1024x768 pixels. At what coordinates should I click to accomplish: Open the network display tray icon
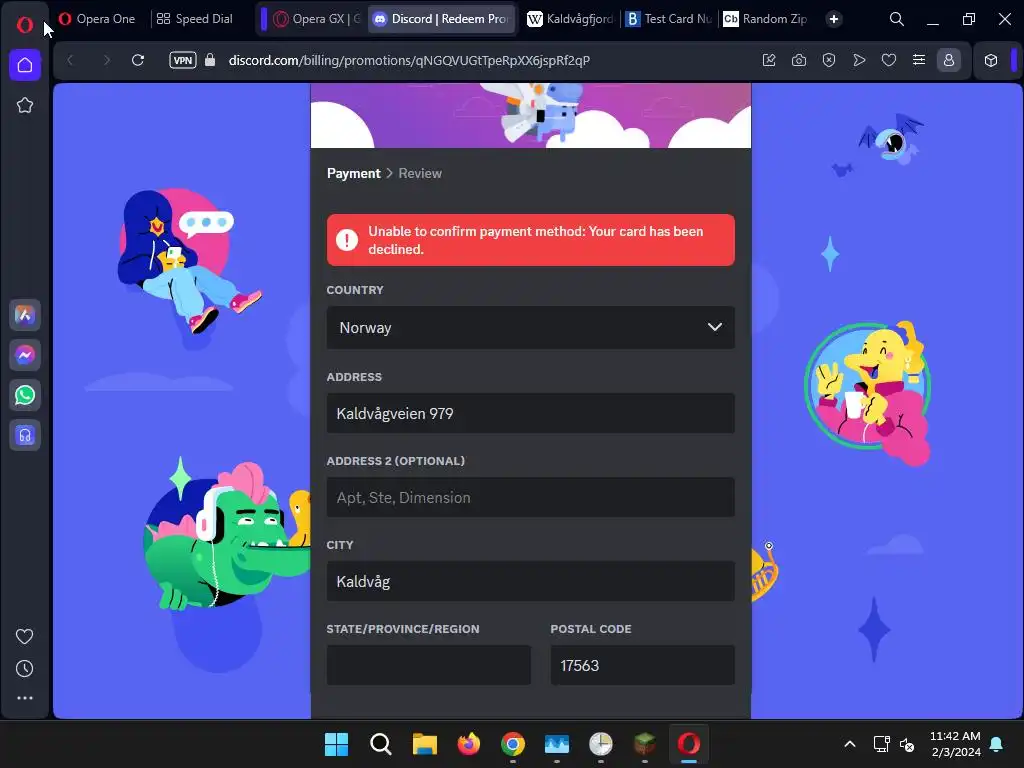[x=881, y=744]
